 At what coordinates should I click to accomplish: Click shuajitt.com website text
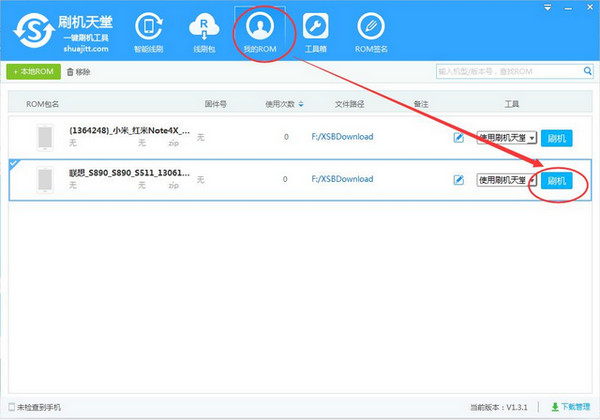point(86,49)
